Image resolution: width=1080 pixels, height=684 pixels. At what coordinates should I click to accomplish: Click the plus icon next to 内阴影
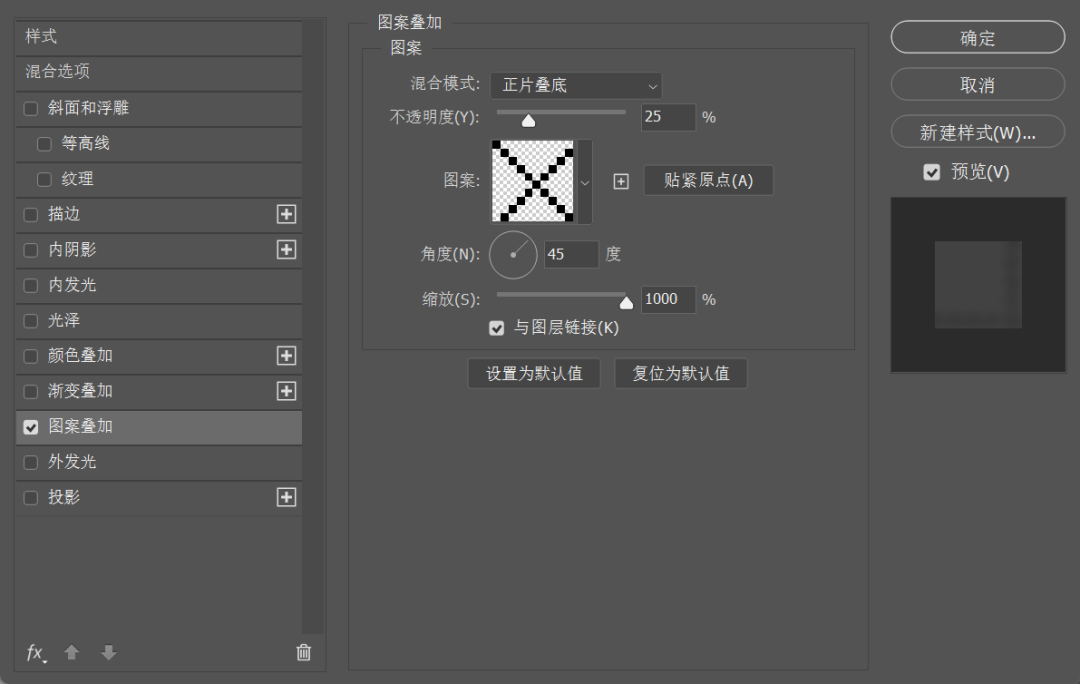288,250
